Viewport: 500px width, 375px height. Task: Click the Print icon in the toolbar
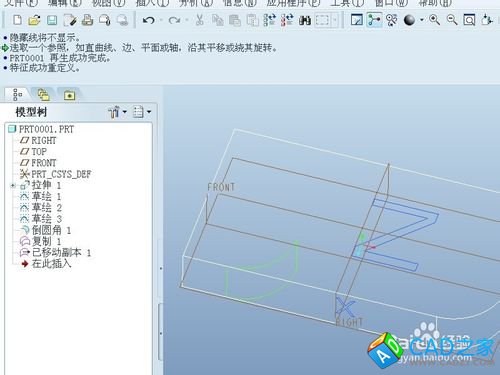tap(87, 20)
